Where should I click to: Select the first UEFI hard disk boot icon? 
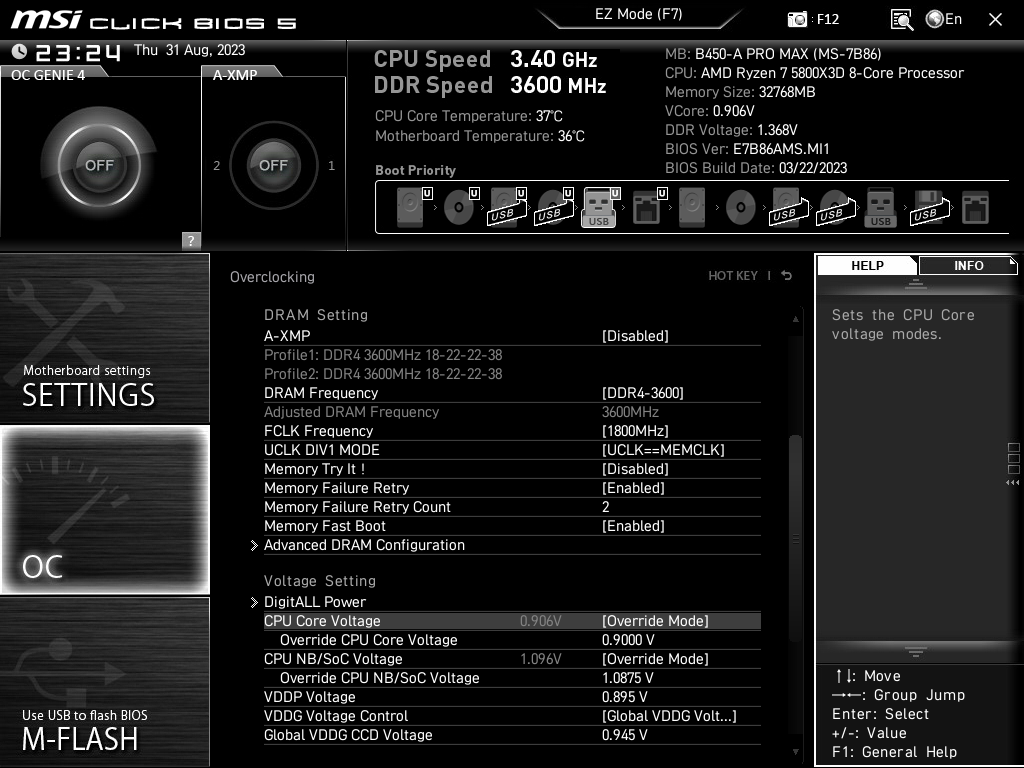(412, 208)
